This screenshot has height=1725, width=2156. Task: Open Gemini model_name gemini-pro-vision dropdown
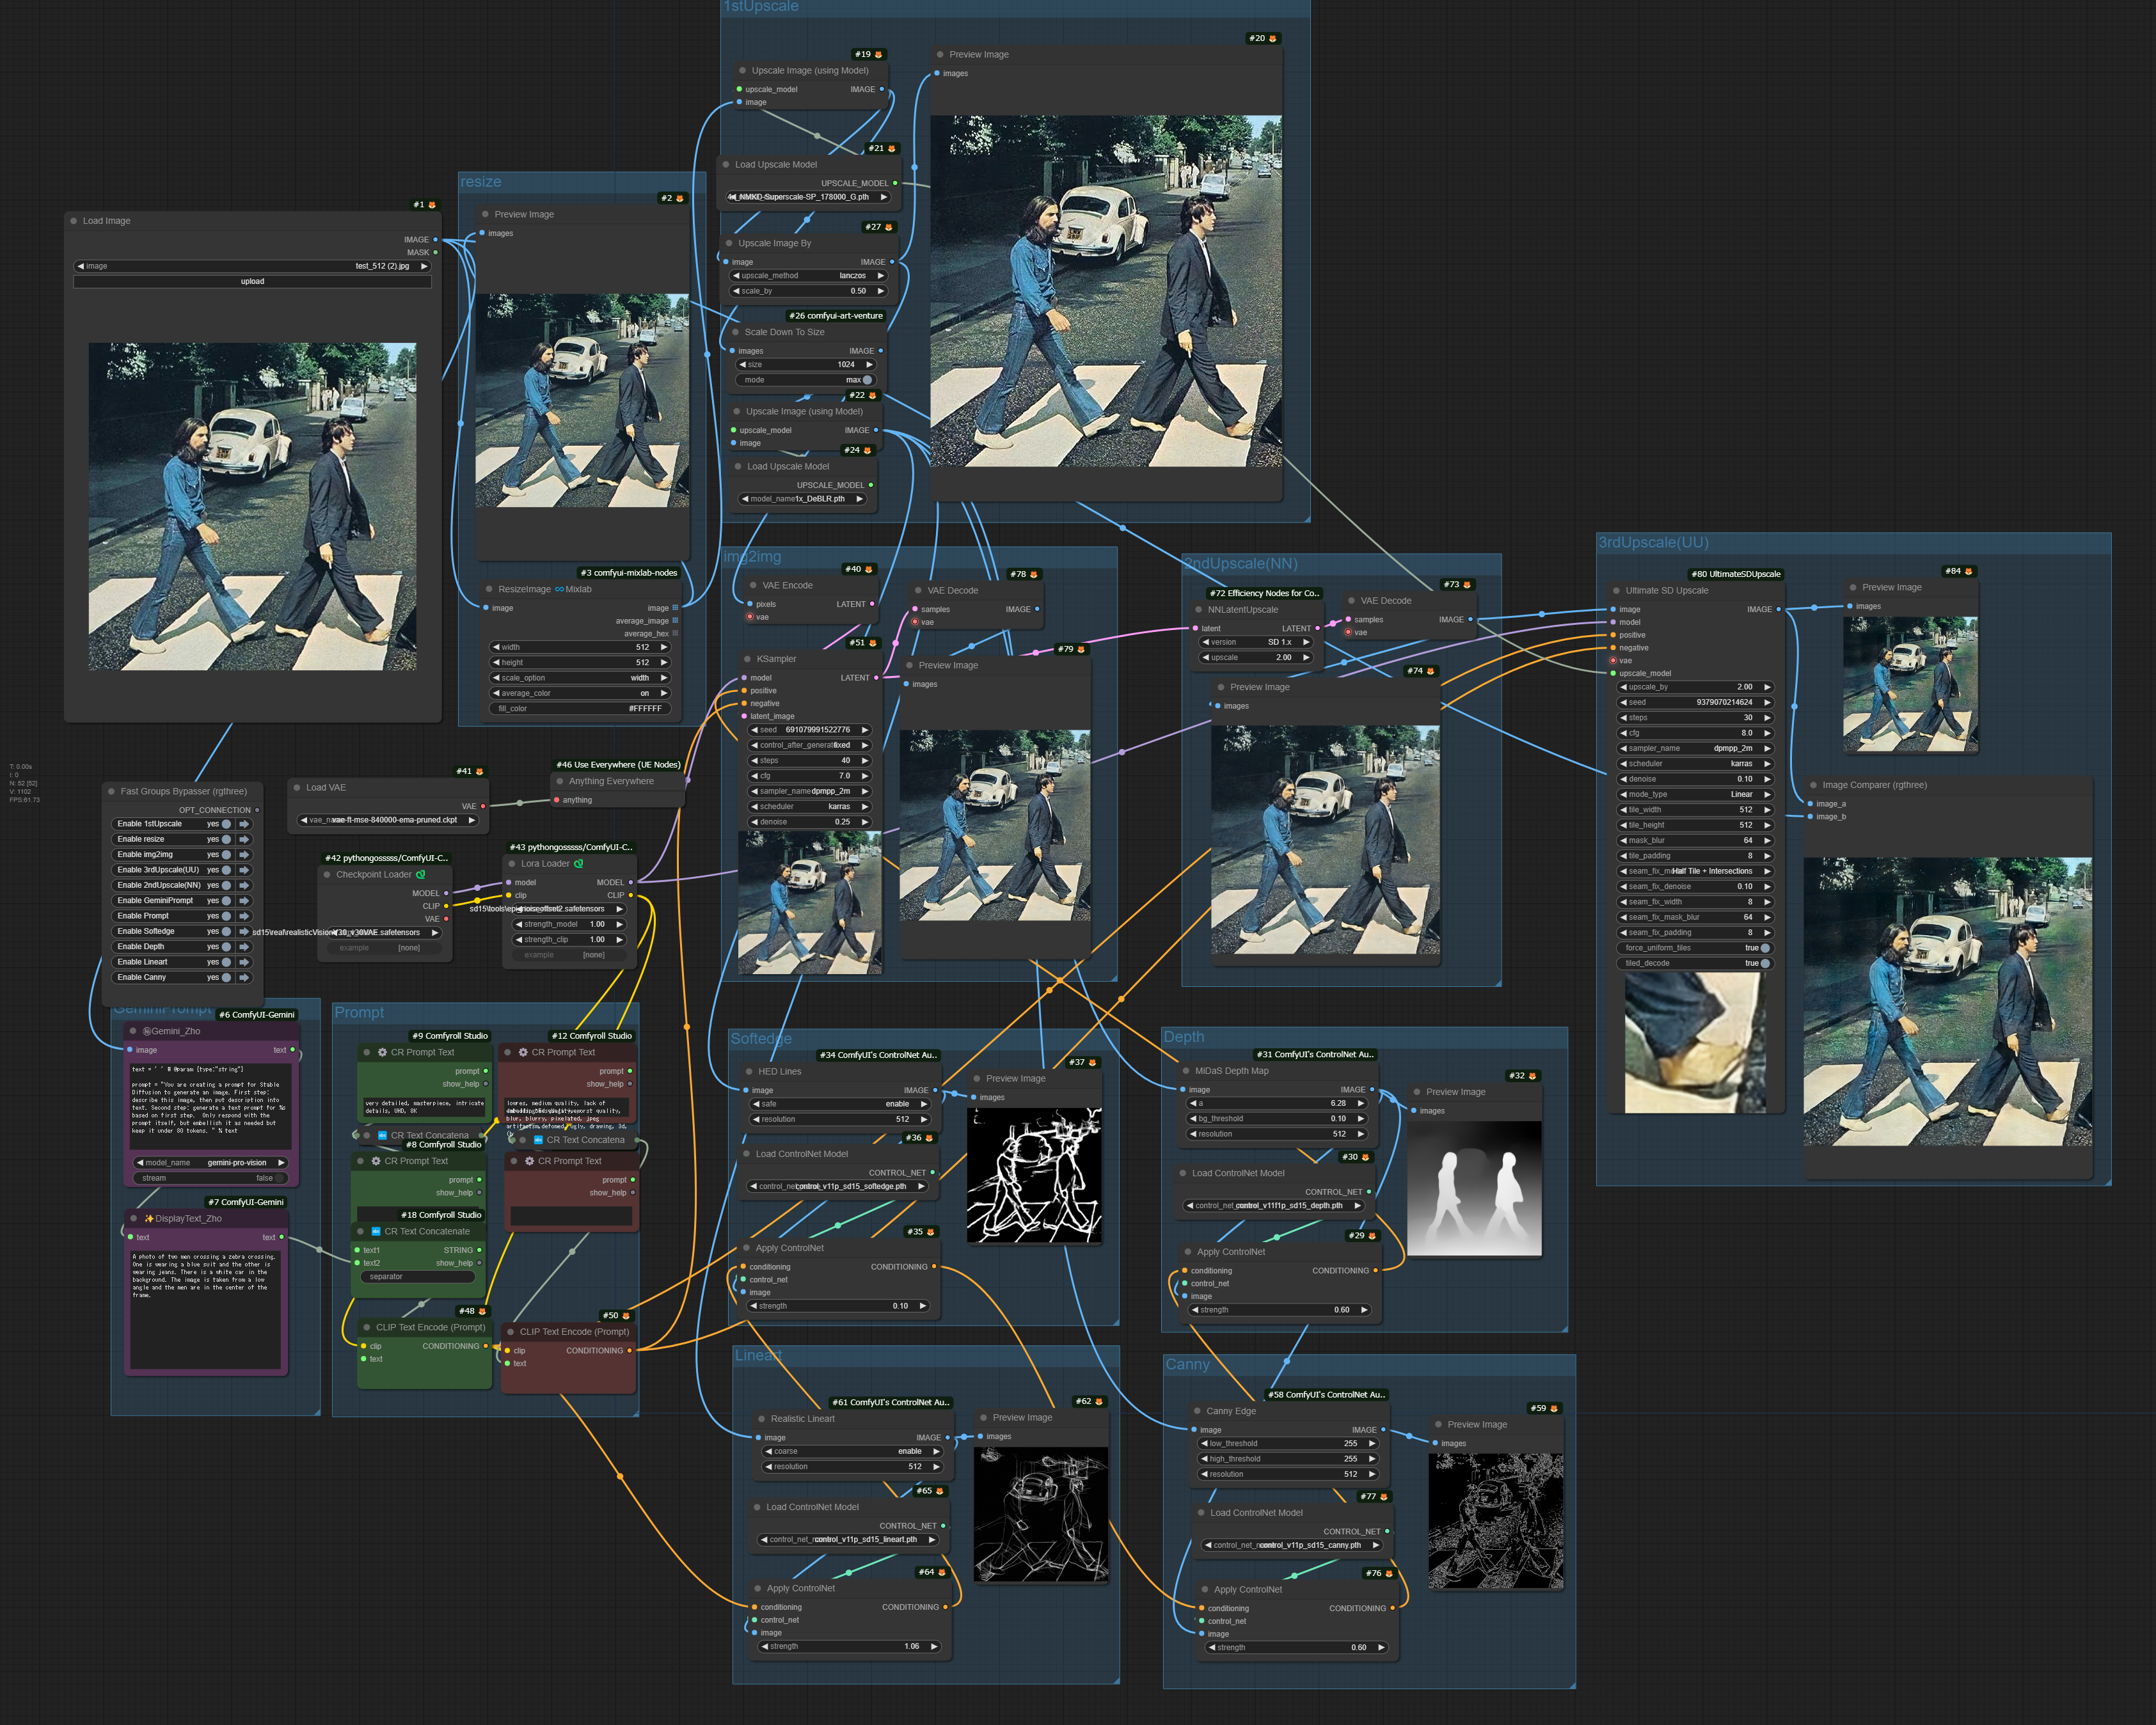(211, 1163)
